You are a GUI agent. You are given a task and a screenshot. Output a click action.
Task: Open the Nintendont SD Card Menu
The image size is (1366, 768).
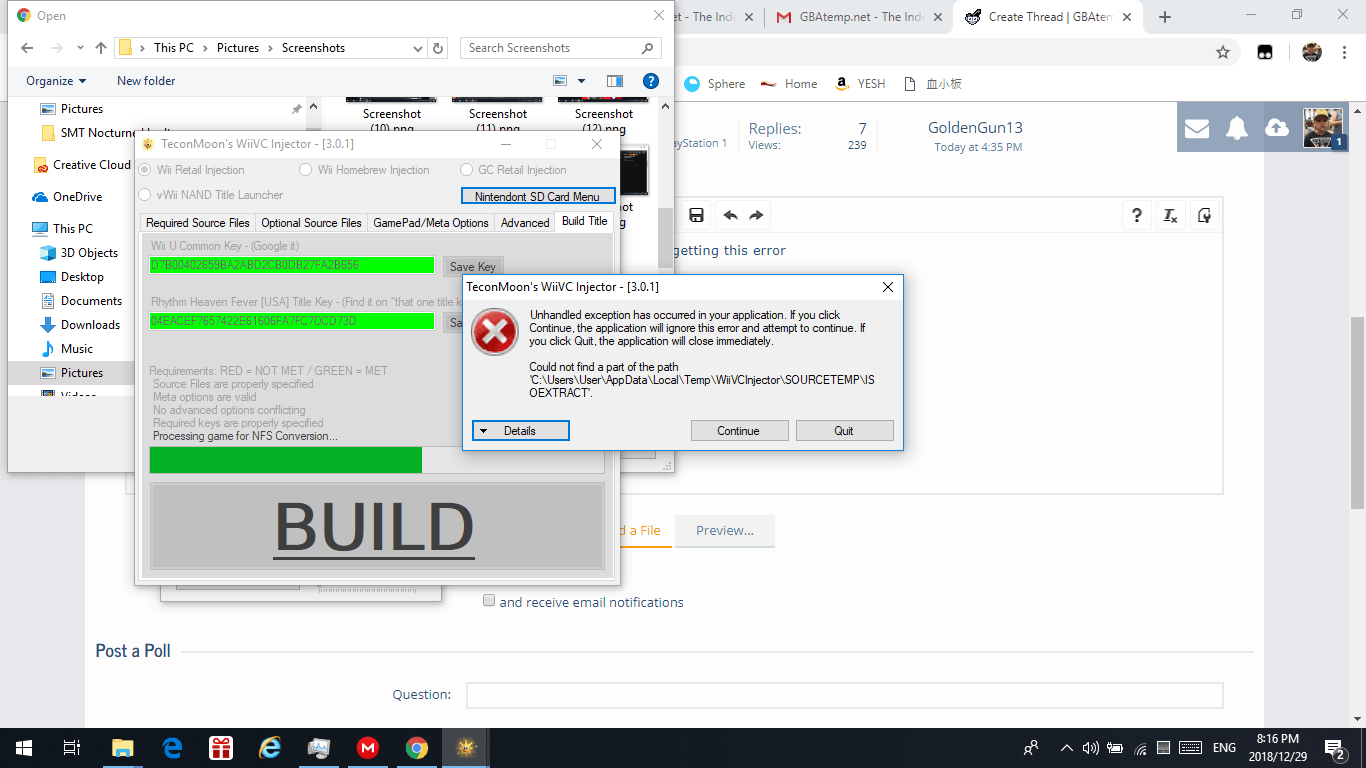(538, 196)
